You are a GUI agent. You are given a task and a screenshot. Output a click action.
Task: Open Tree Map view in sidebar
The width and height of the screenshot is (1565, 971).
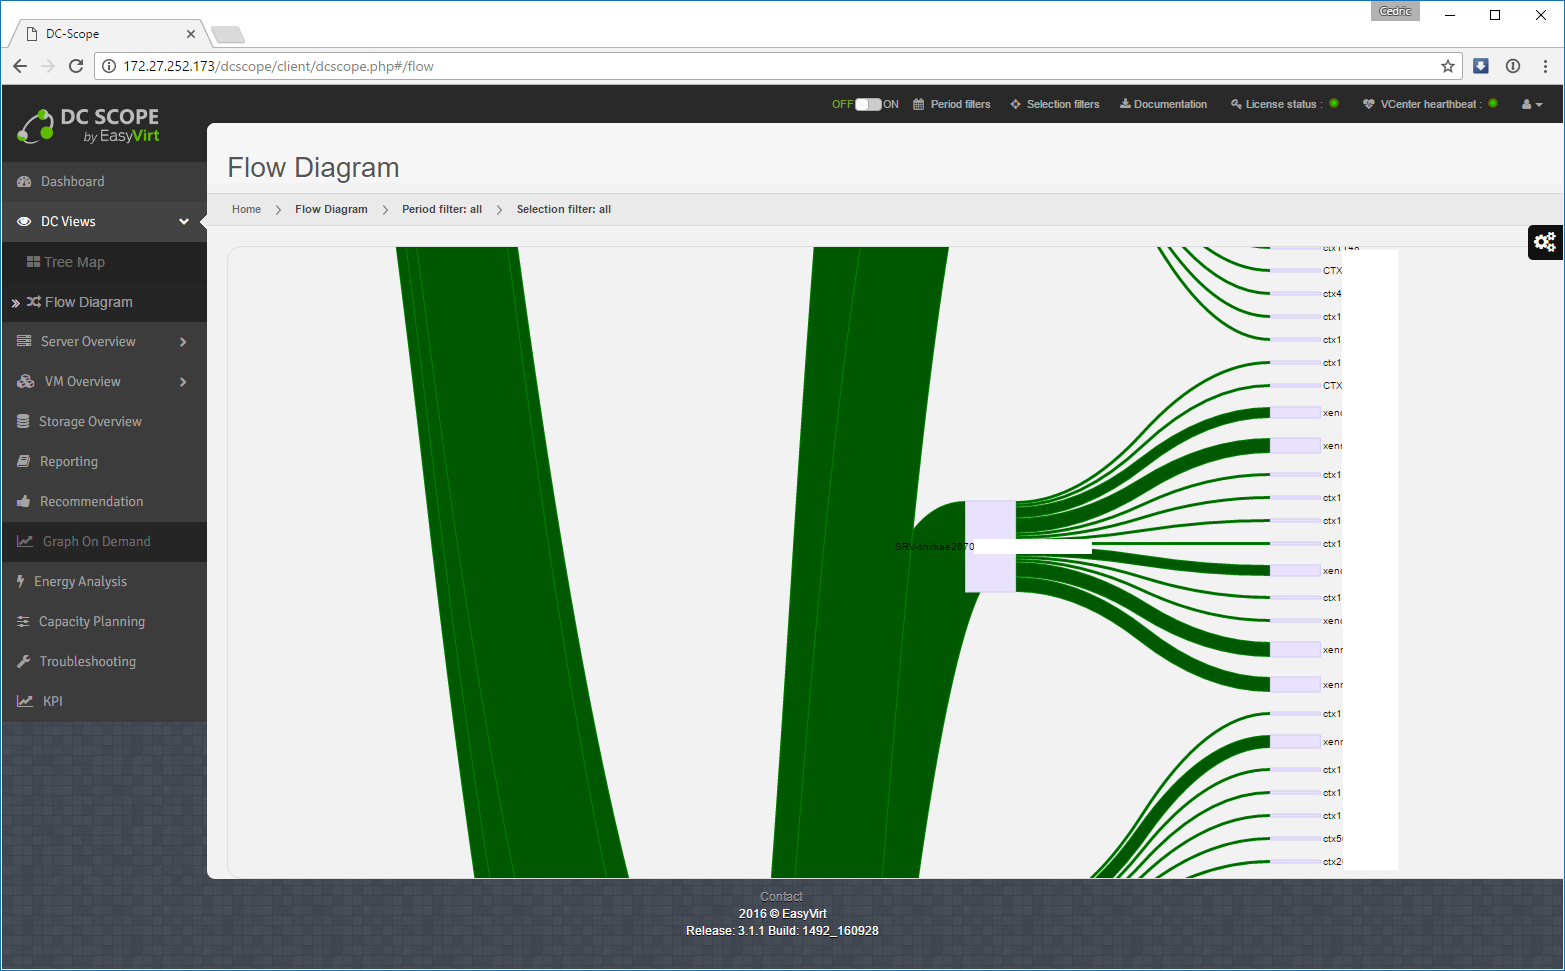(x=74, y=262)
